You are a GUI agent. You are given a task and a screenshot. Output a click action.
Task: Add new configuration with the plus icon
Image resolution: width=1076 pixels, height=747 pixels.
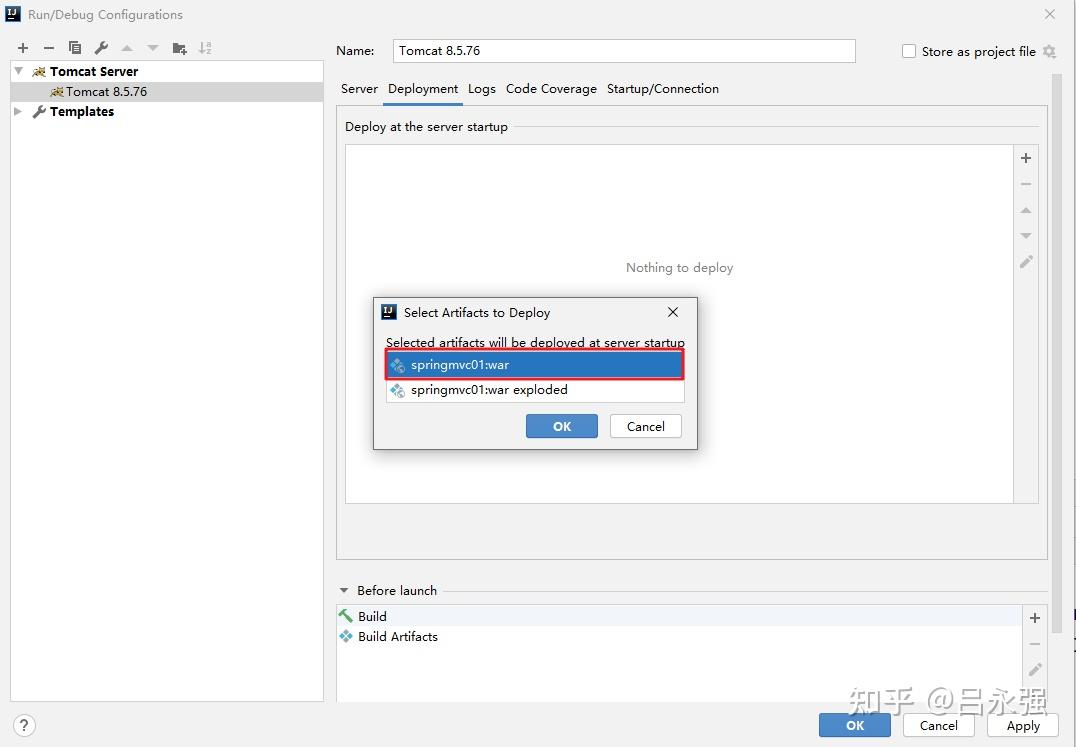(x=23, y=48)
